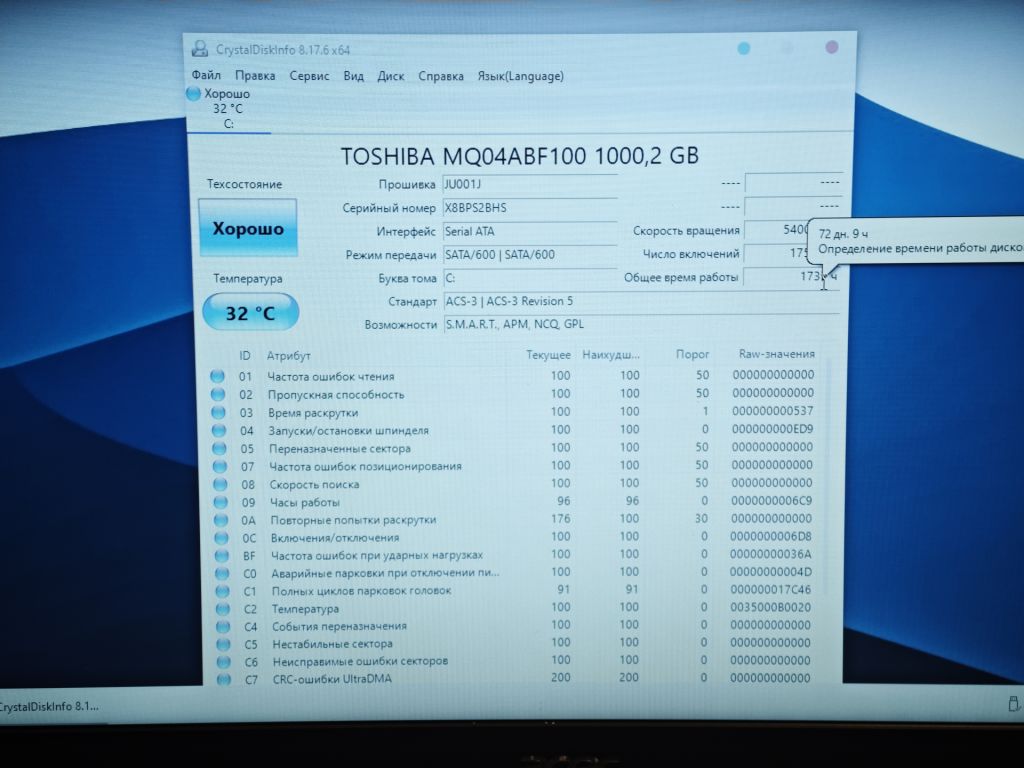Click the status icon for Полных циклов парковок головок

[x=223, y=591]
